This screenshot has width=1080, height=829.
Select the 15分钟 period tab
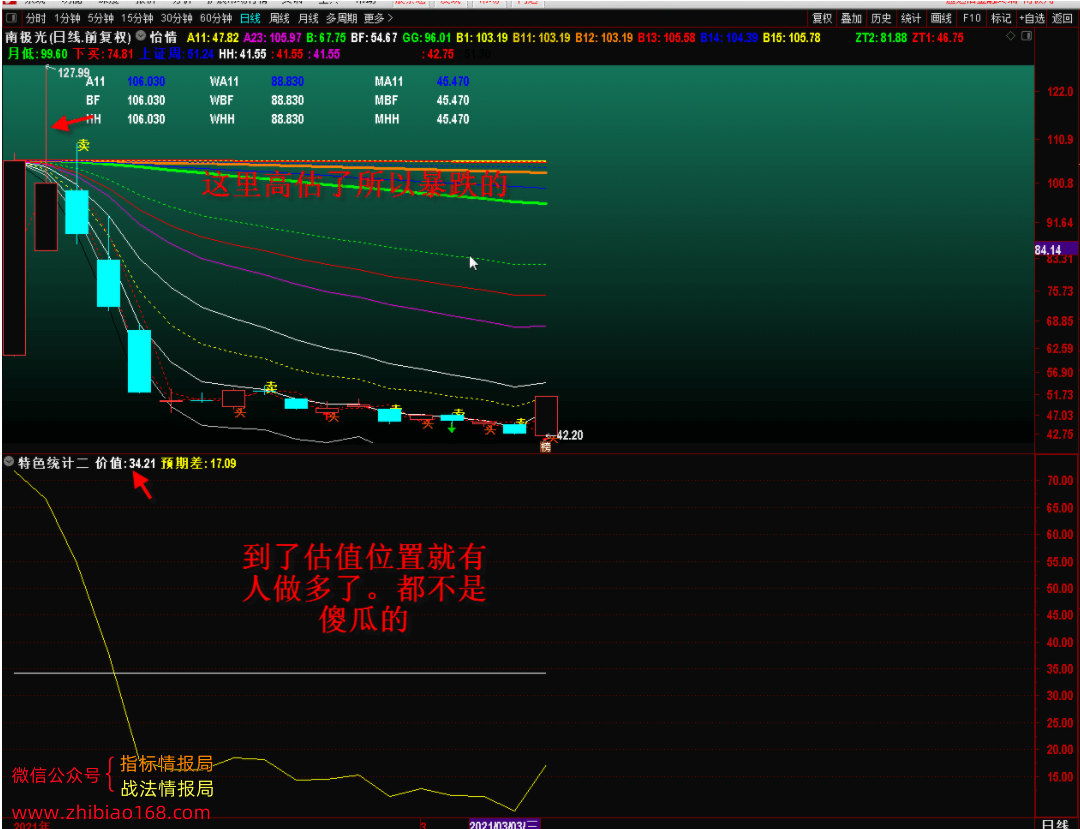[137, 19]
